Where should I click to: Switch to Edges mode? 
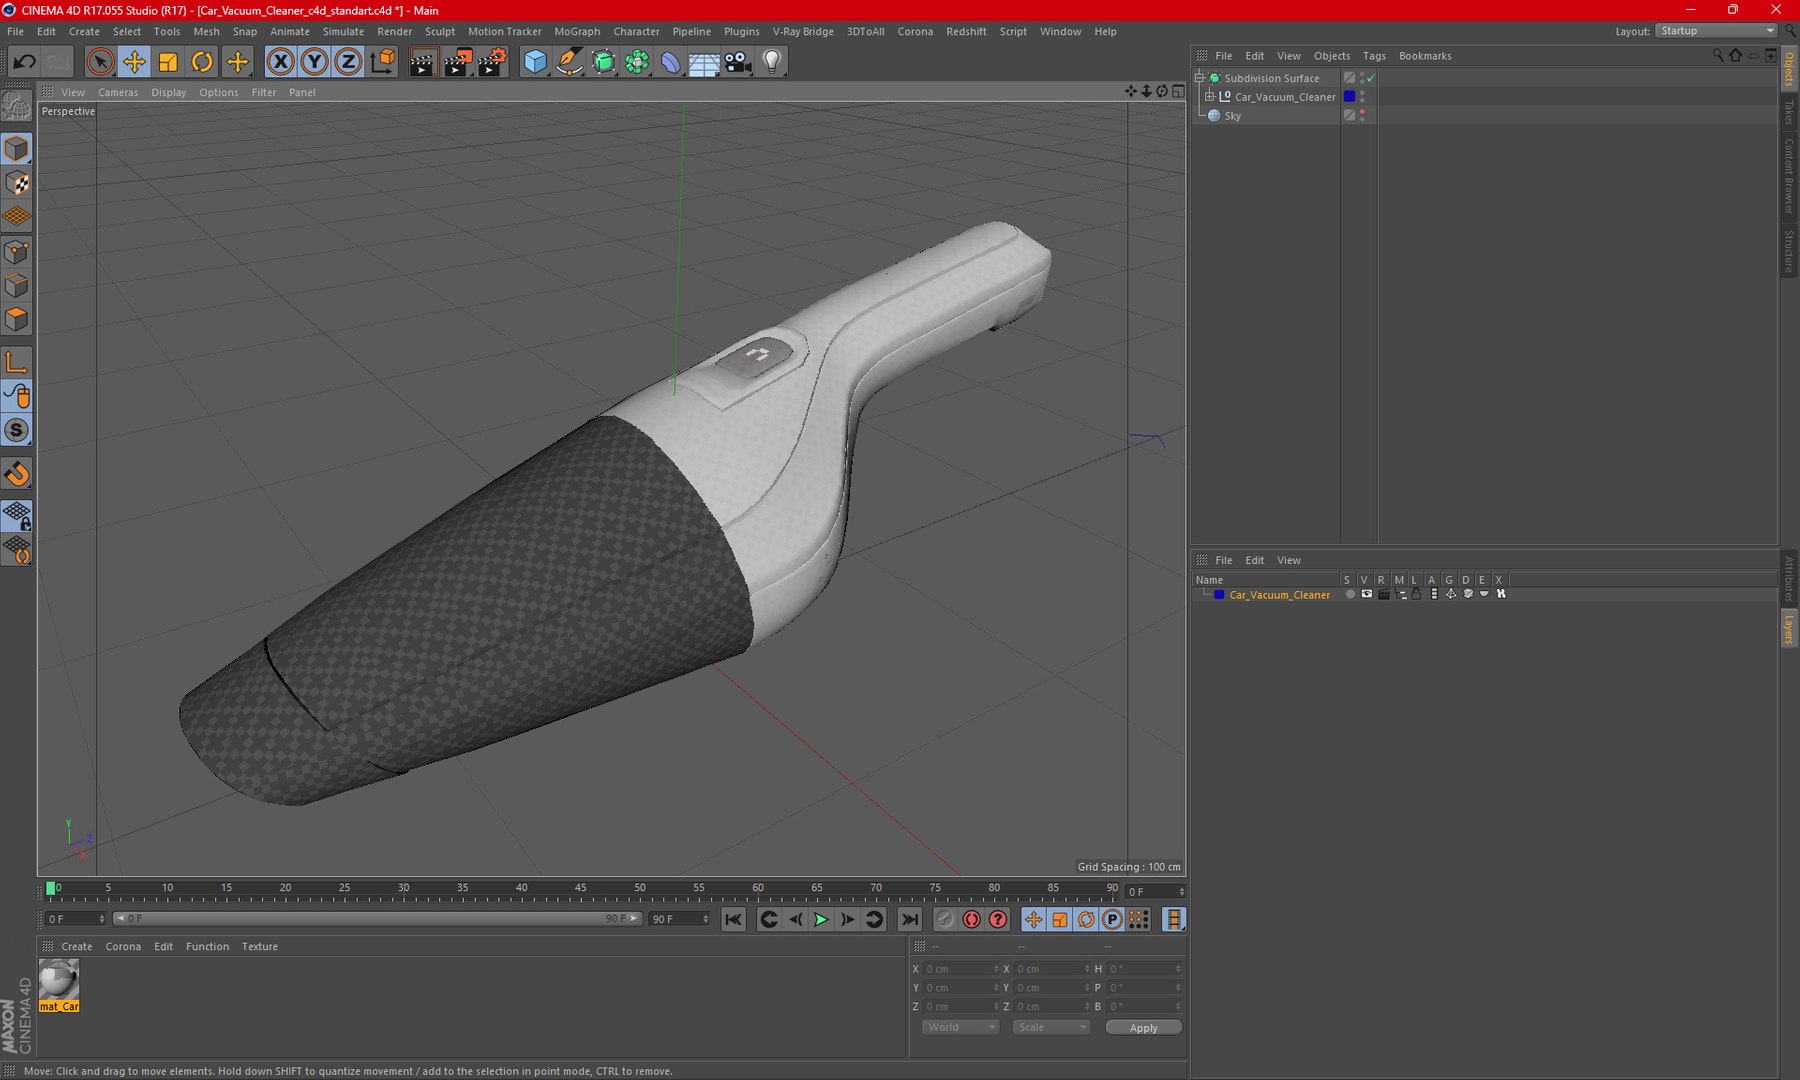(17, 286)
